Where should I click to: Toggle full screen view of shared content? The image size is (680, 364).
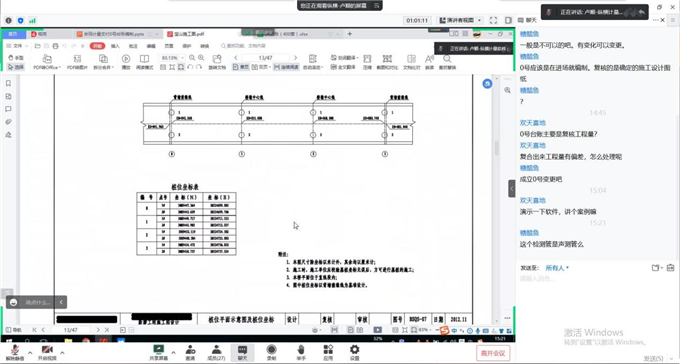click(x=494, y=20)
